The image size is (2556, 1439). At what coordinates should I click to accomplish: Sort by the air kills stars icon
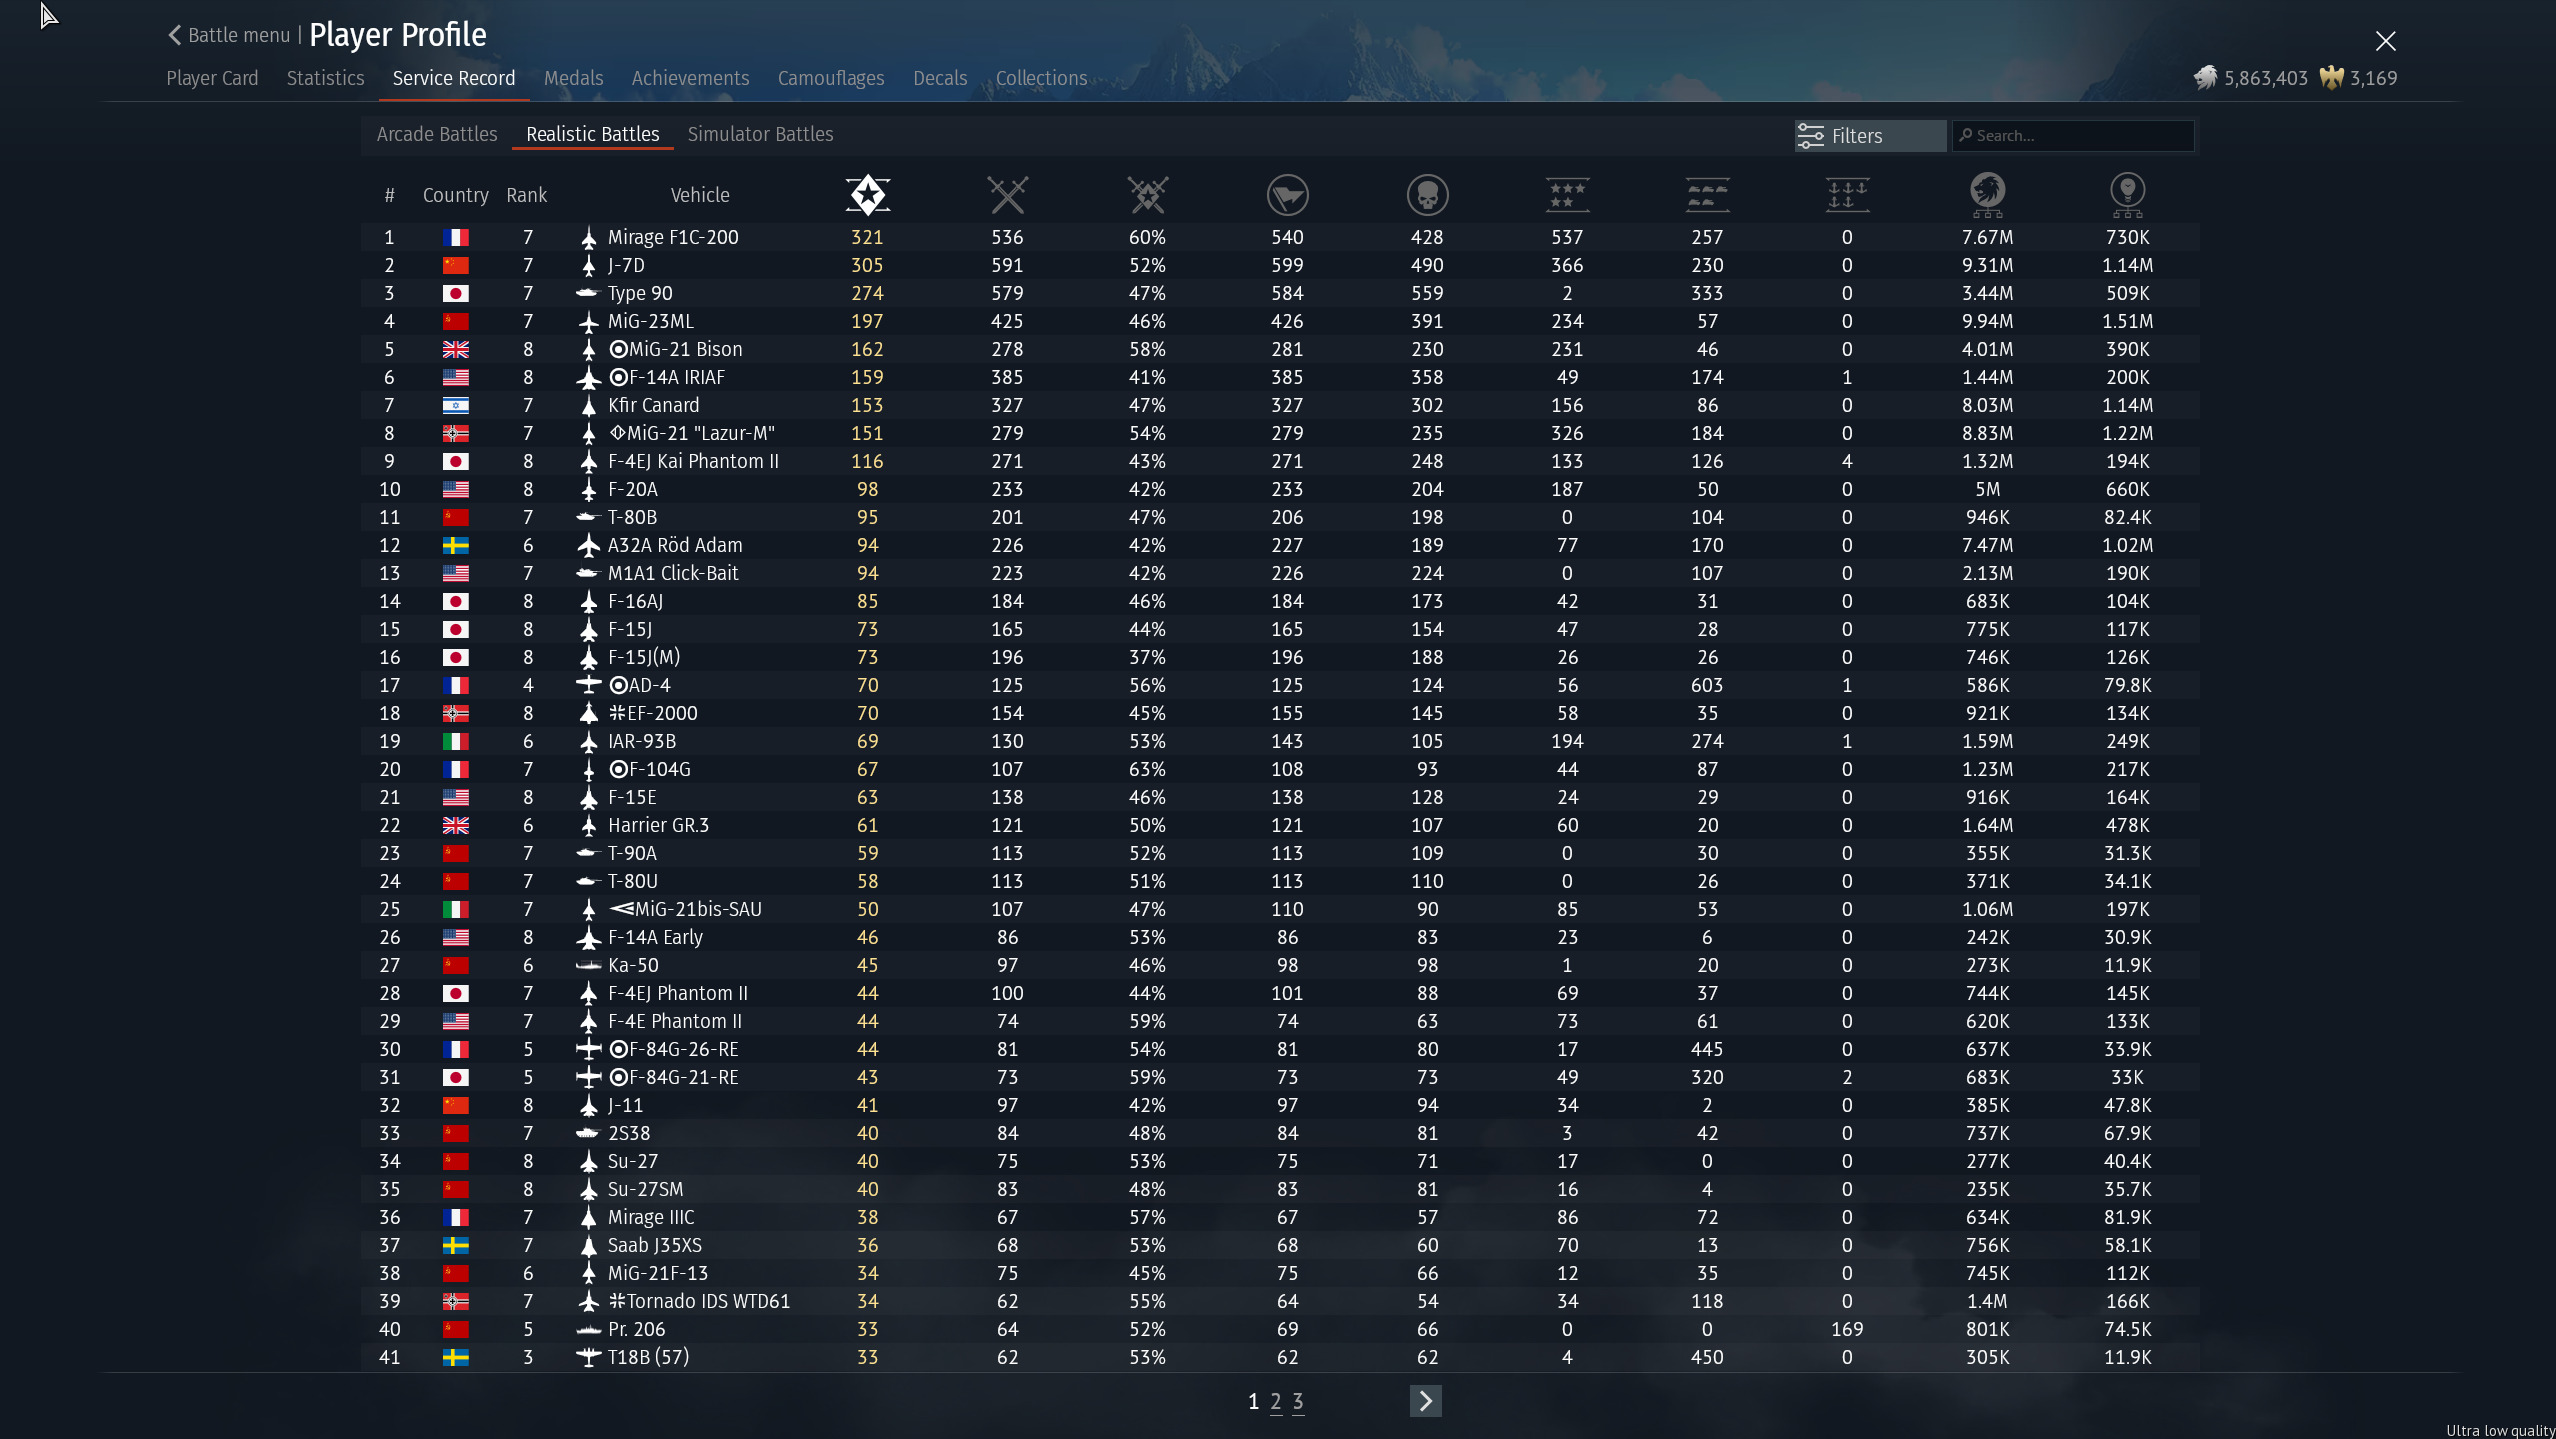(x=1567, y=195)
